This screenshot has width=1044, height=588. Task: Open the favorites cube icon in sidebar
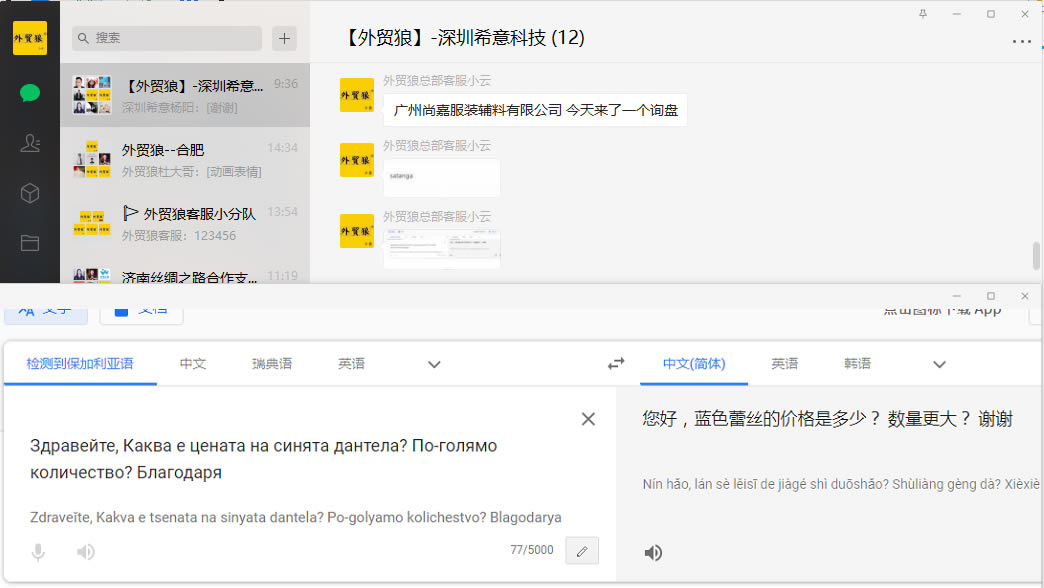click(30, 194)
